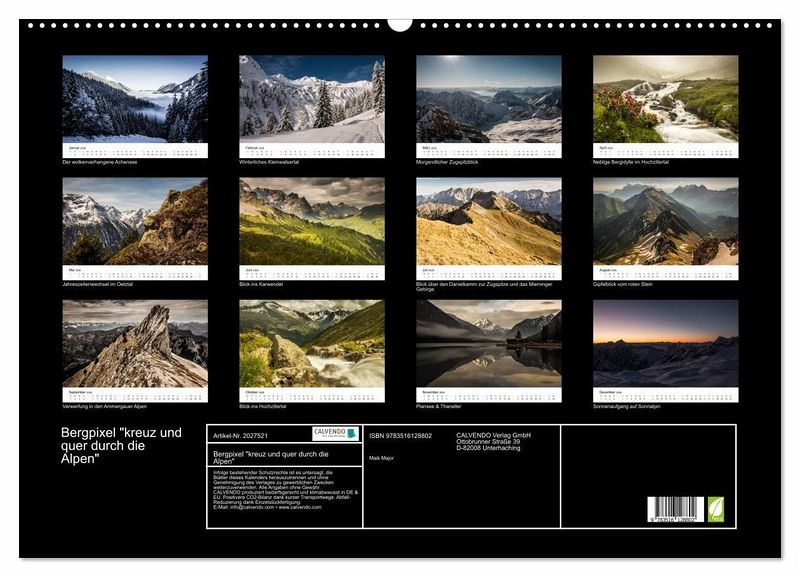Click caption 'Plansee & Thaneller'

point(439,407)
